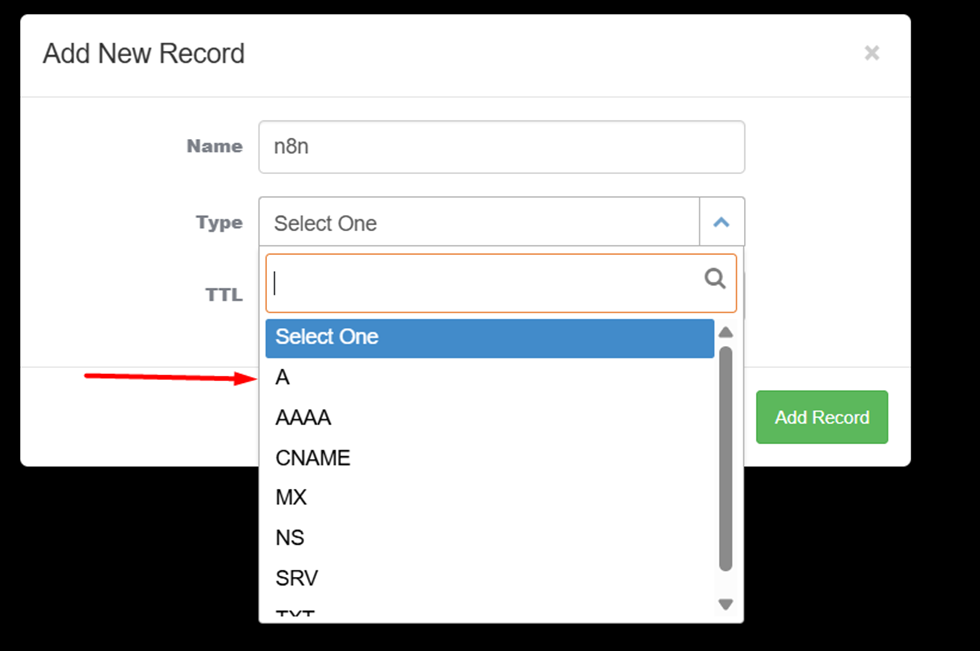
Task: Pick NS from the dropdown list
Action: click(x=290, y=538)
